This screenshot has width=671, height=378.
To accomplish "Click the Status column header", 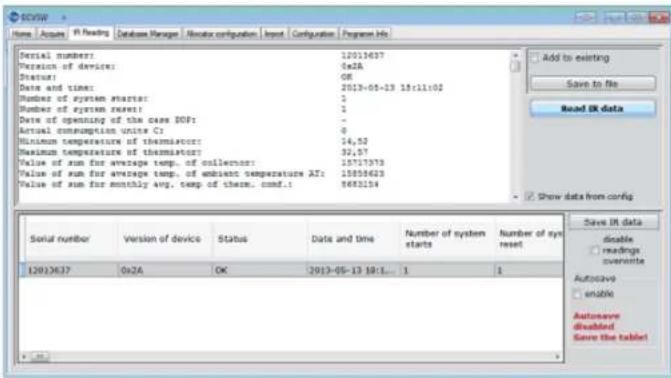I will point(259,239).
